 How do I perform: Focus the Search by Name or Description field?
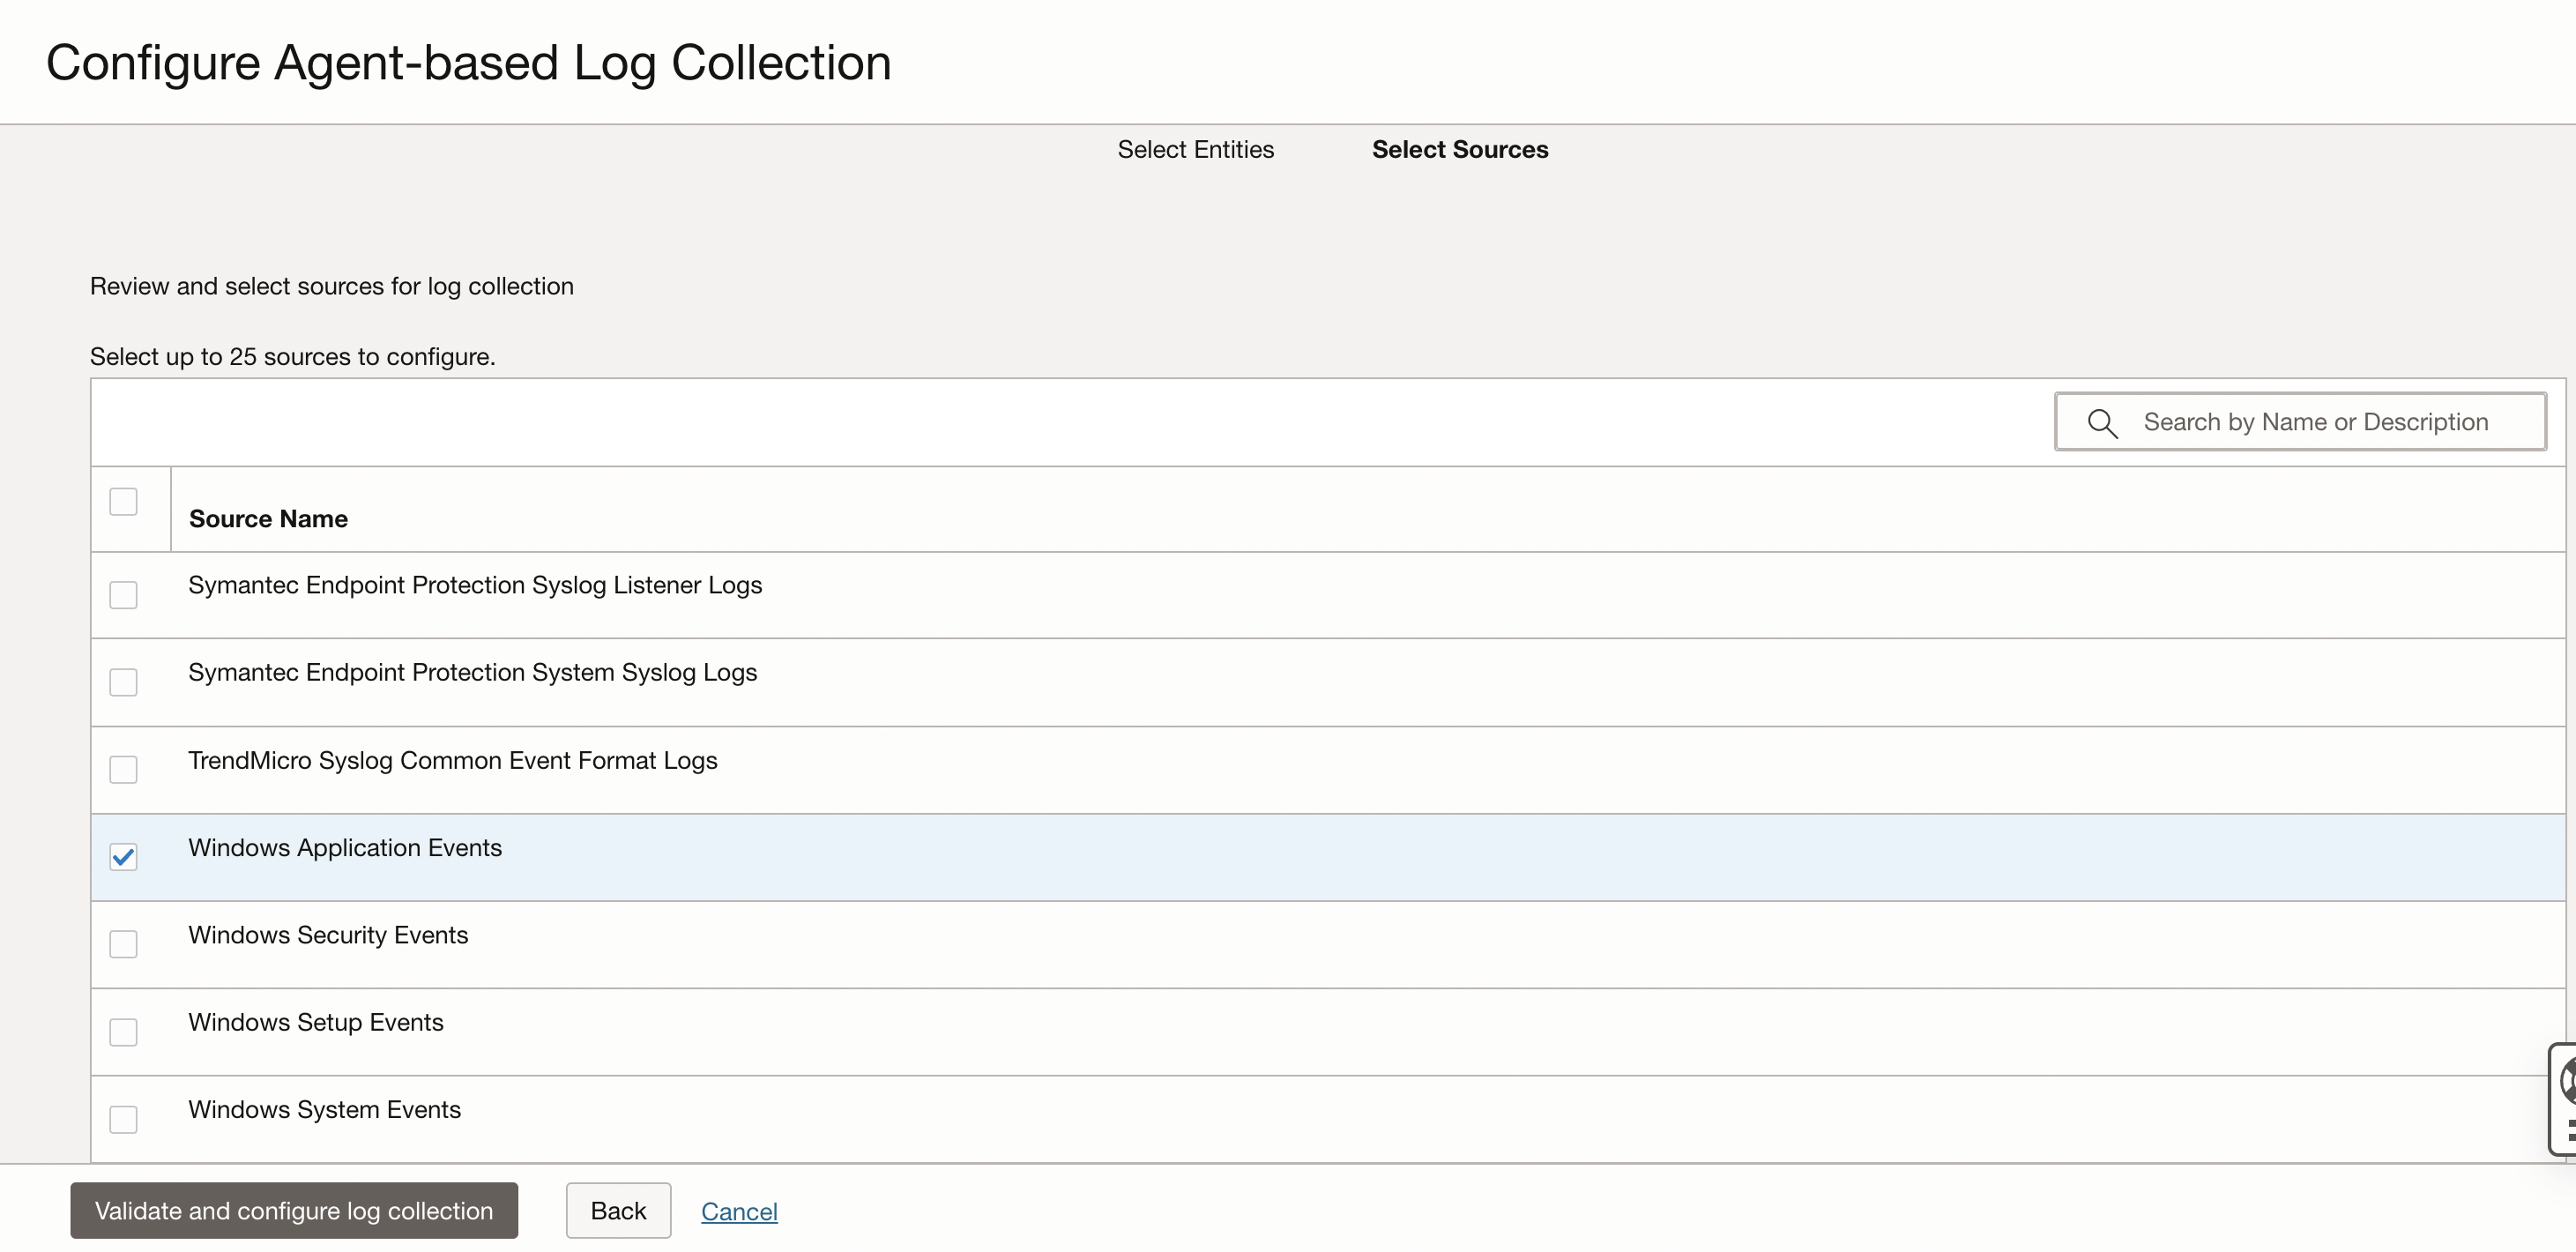tap(2315, 422)
